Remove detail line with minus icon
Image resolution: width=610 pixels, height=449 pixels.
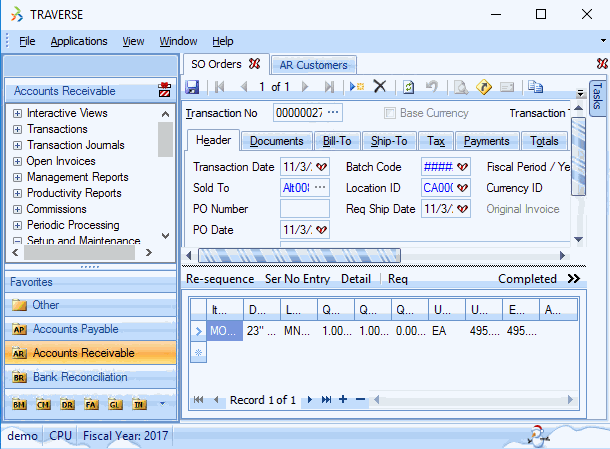coord(360,399)
